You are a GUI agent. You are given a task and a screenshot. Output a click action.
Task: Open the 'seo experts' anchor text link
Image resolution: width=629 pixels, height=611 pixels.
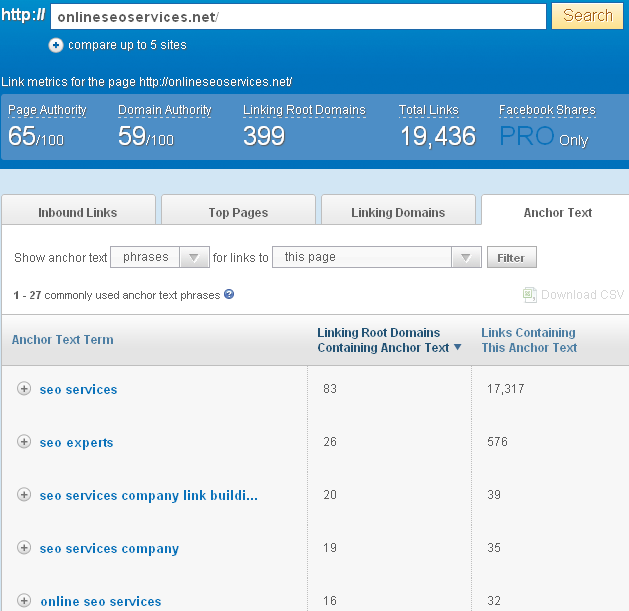click(76, 442)
